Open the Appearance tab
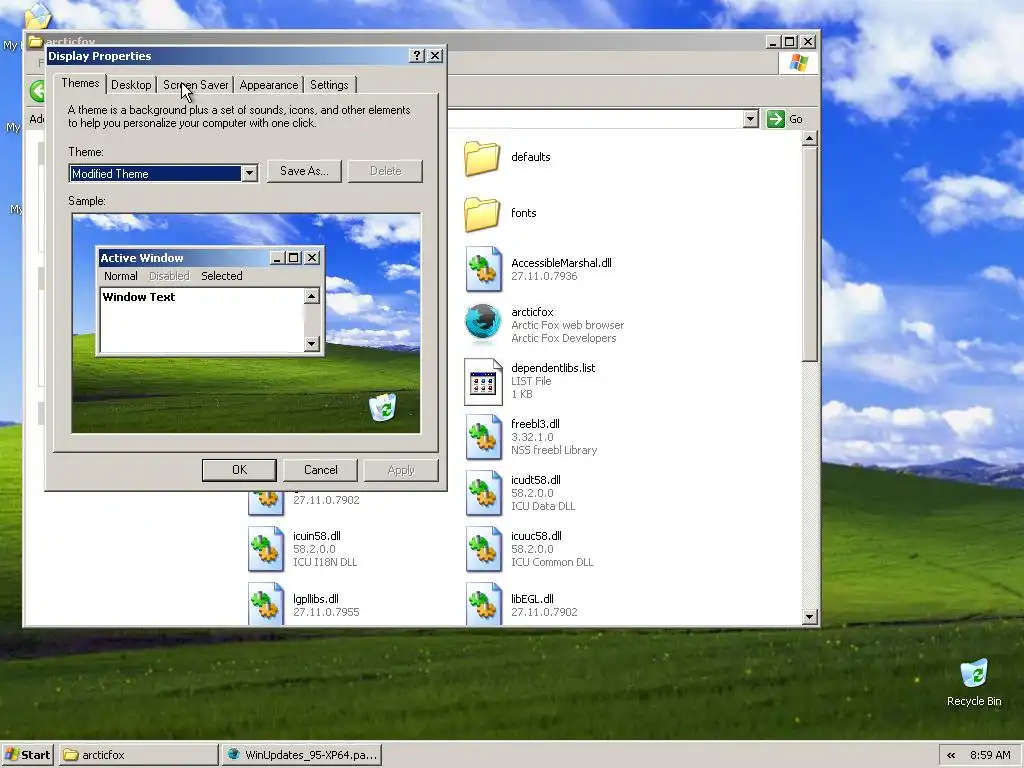 pyautogui.click(x=268, y=85)
